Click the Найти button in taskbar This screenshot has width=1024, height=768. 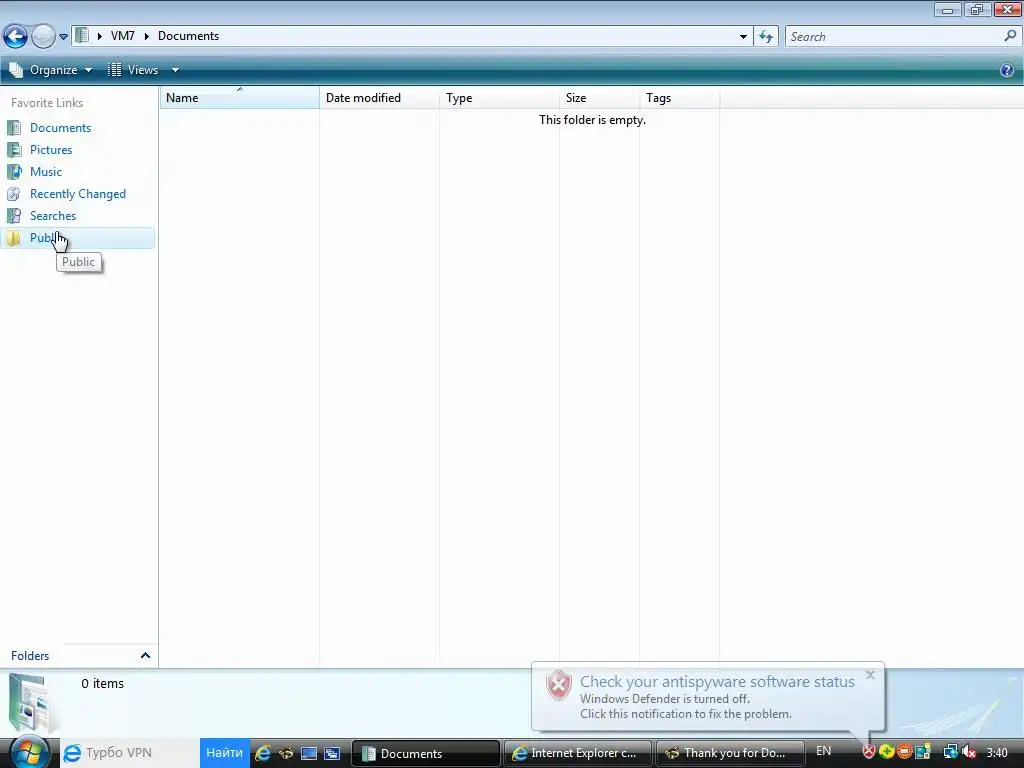tap(225, 753)
